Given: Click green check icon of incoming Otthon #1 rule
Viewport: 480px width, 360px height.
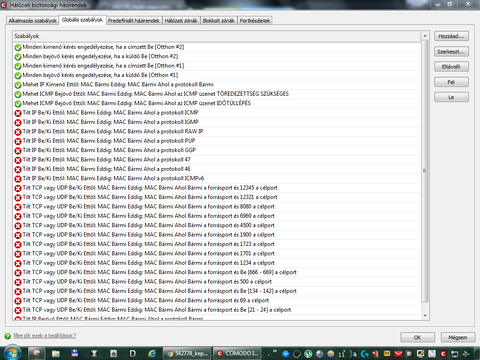Looking at the screenshot, I should (x=18, y=76).
